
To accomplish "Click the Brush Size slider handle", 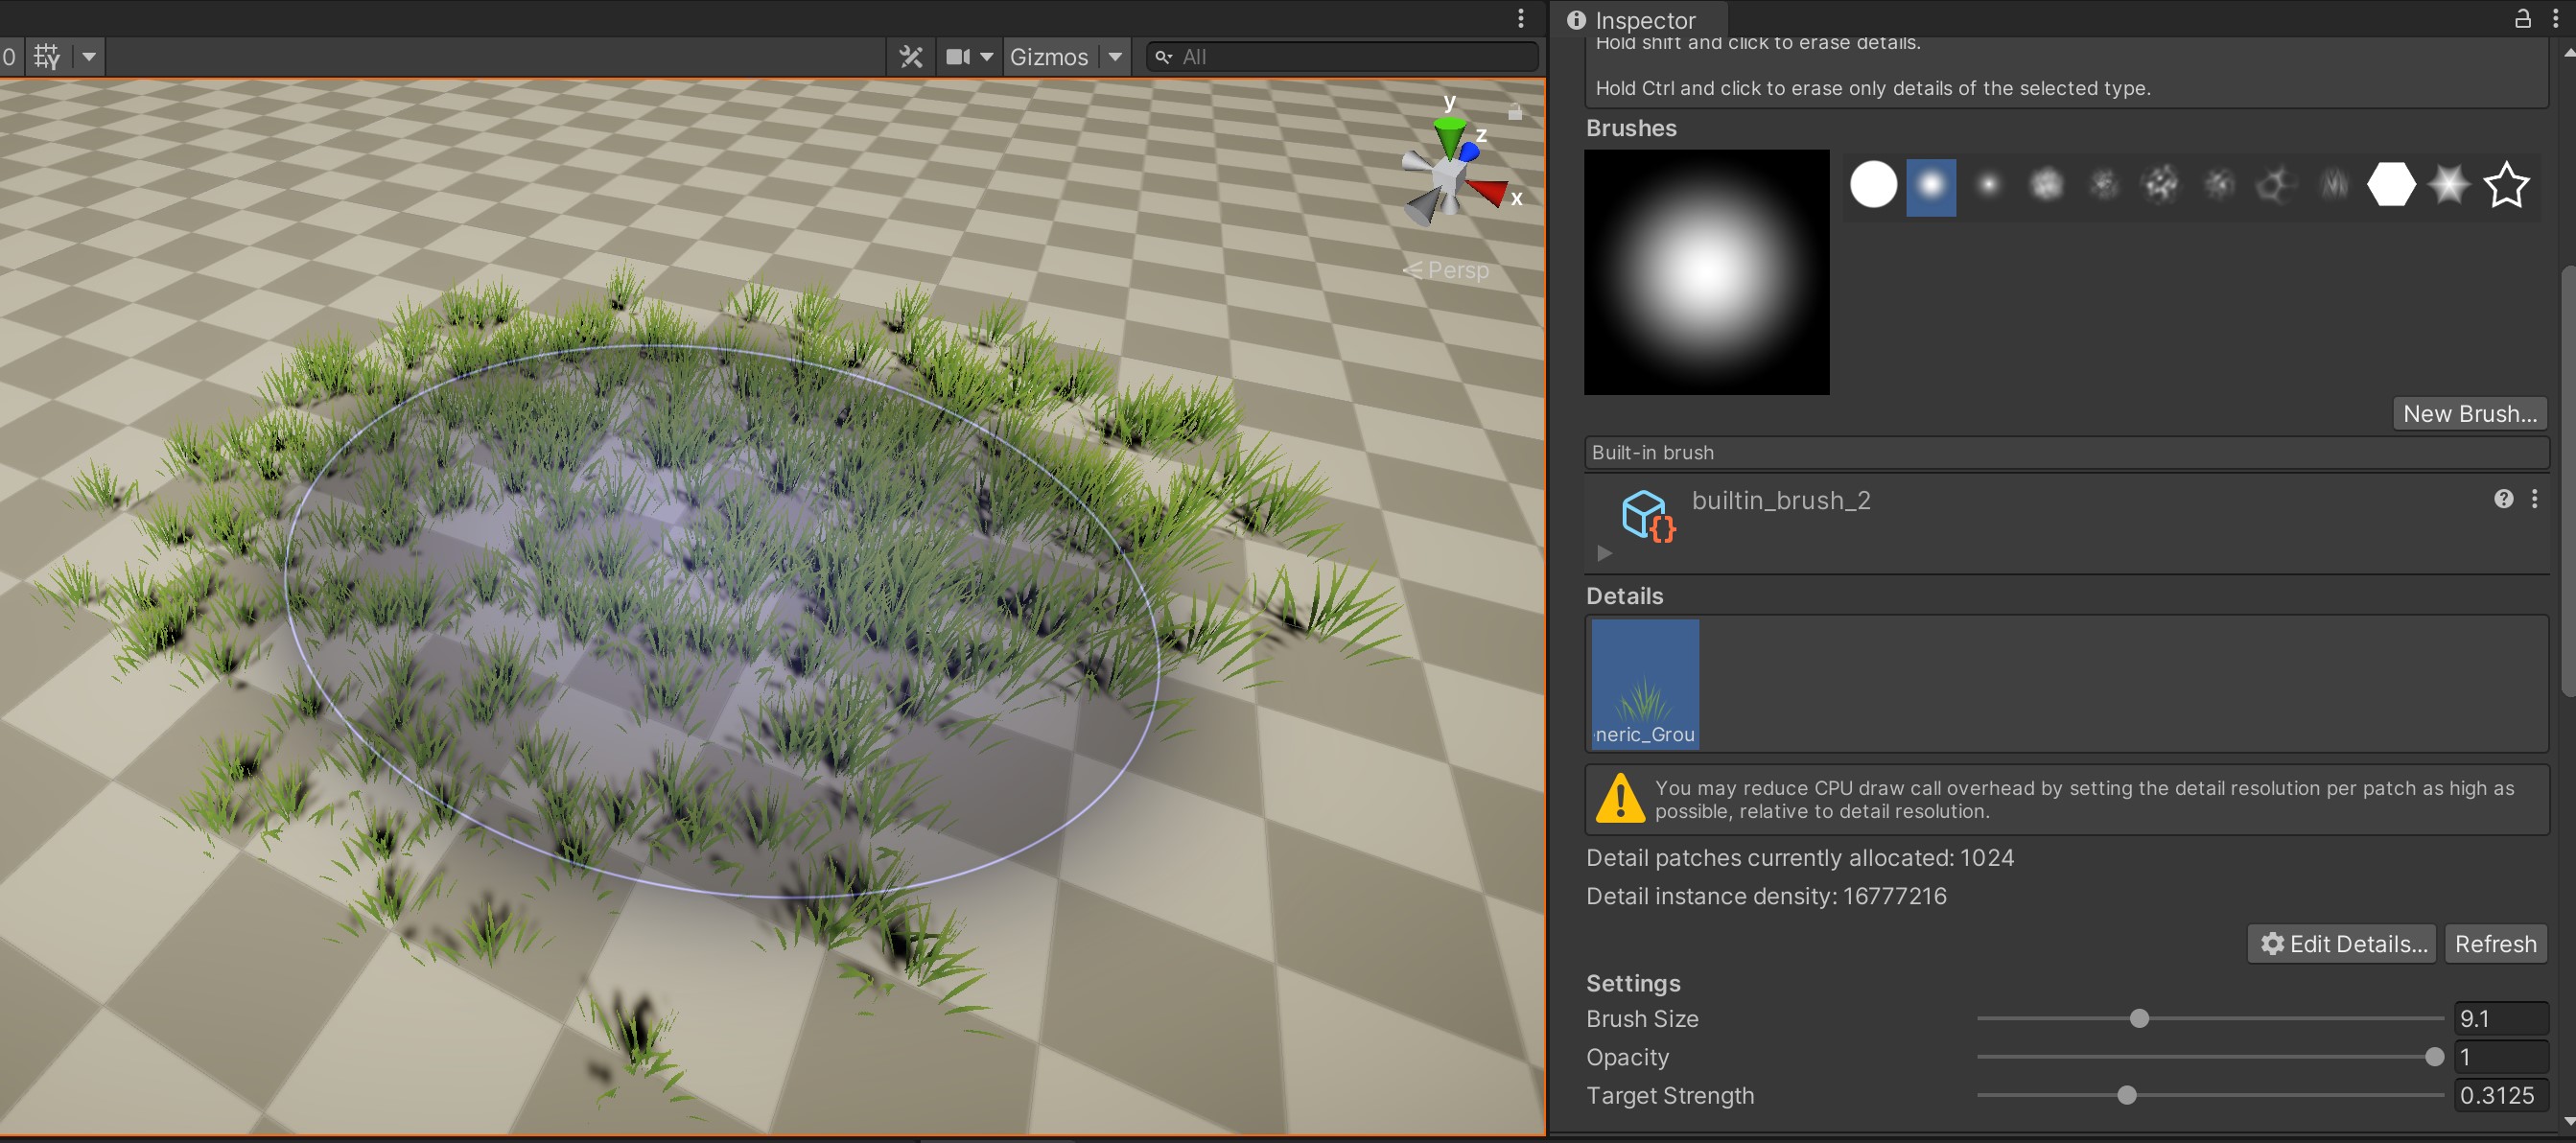I will pyautogui.click(x=2139, y=1019).
